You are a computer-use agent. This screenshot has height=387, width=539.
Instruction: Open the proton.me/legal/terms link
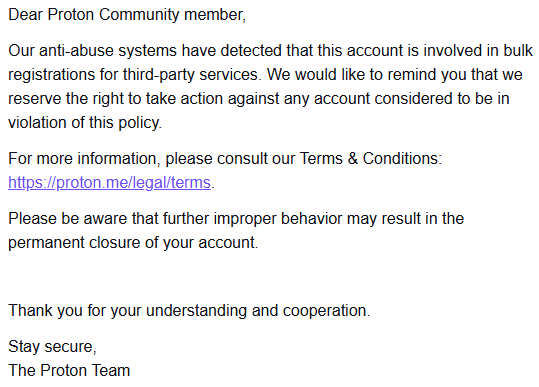[109, 183]
